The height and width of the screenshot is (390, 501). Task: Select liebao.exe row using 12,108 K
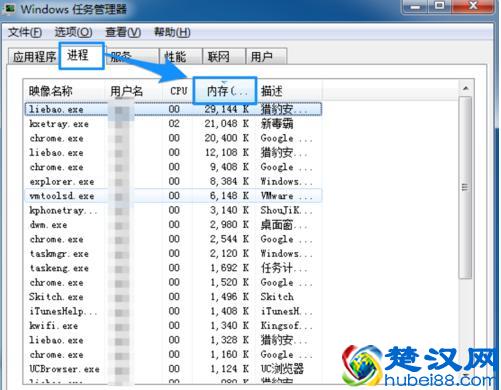tap(173, 153)
